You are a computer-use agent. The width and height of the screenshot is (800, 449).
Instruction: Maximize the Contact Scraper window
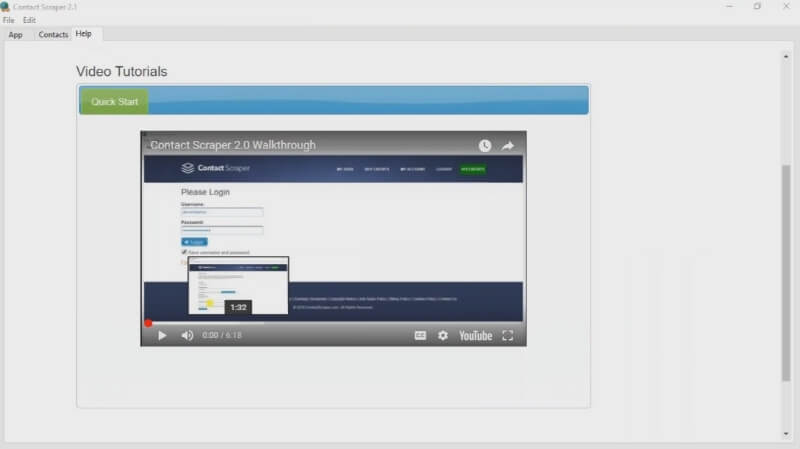pyautogui.click(x=757, y=7)
